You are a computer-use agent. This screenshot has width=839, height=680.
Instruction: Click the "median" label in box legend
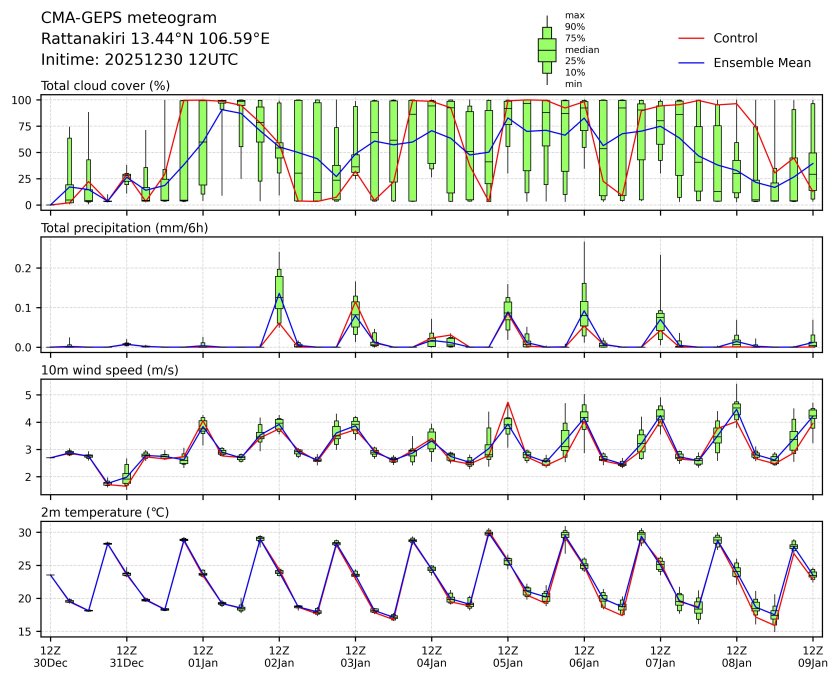click(x=582, y=49)
